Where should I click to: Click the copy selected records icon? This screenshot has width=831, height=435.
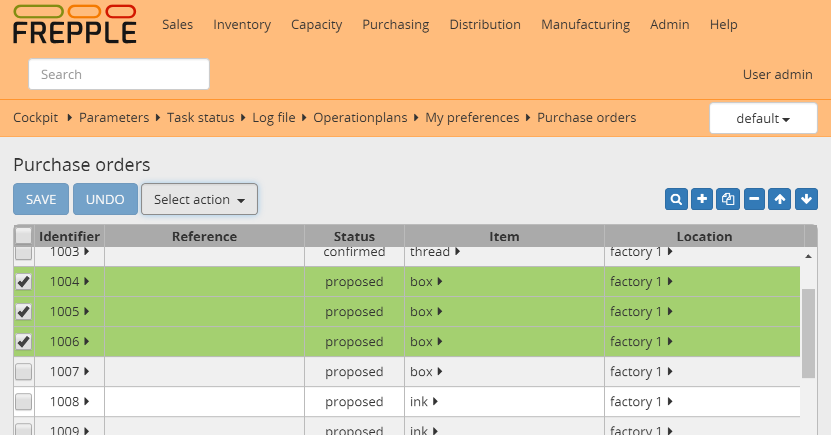pos(729,199)
